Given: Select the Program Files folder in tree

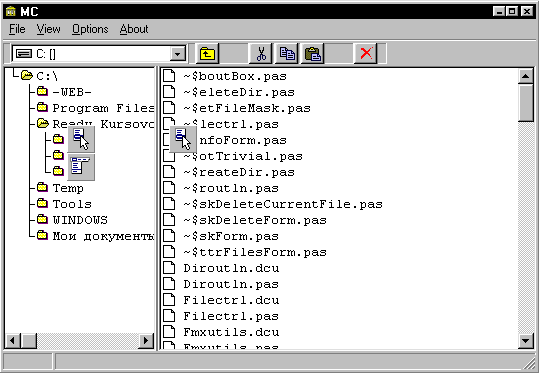Looking at the screenshot, I should click(103, 108).
